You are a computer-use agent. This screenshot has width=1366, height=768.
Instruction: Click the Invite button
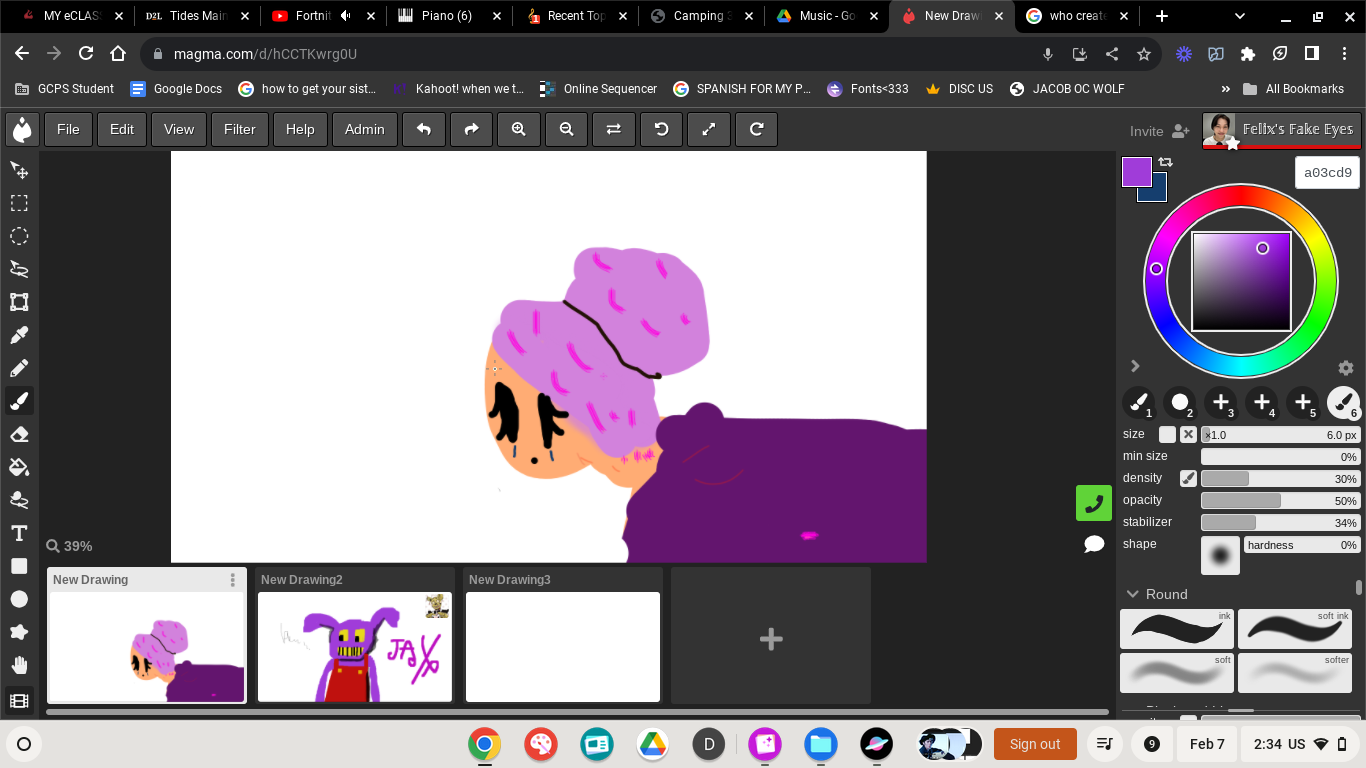[x=1159, y=131]
